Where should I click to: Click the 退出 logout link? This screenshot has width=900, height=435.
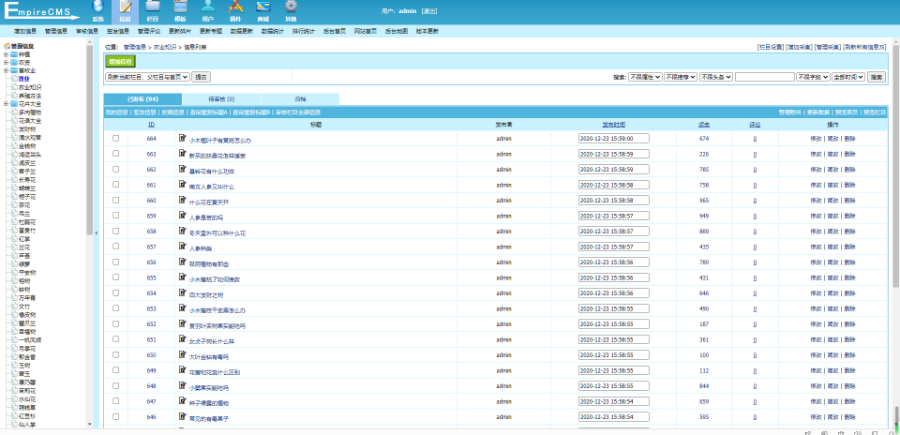[429, 11]
